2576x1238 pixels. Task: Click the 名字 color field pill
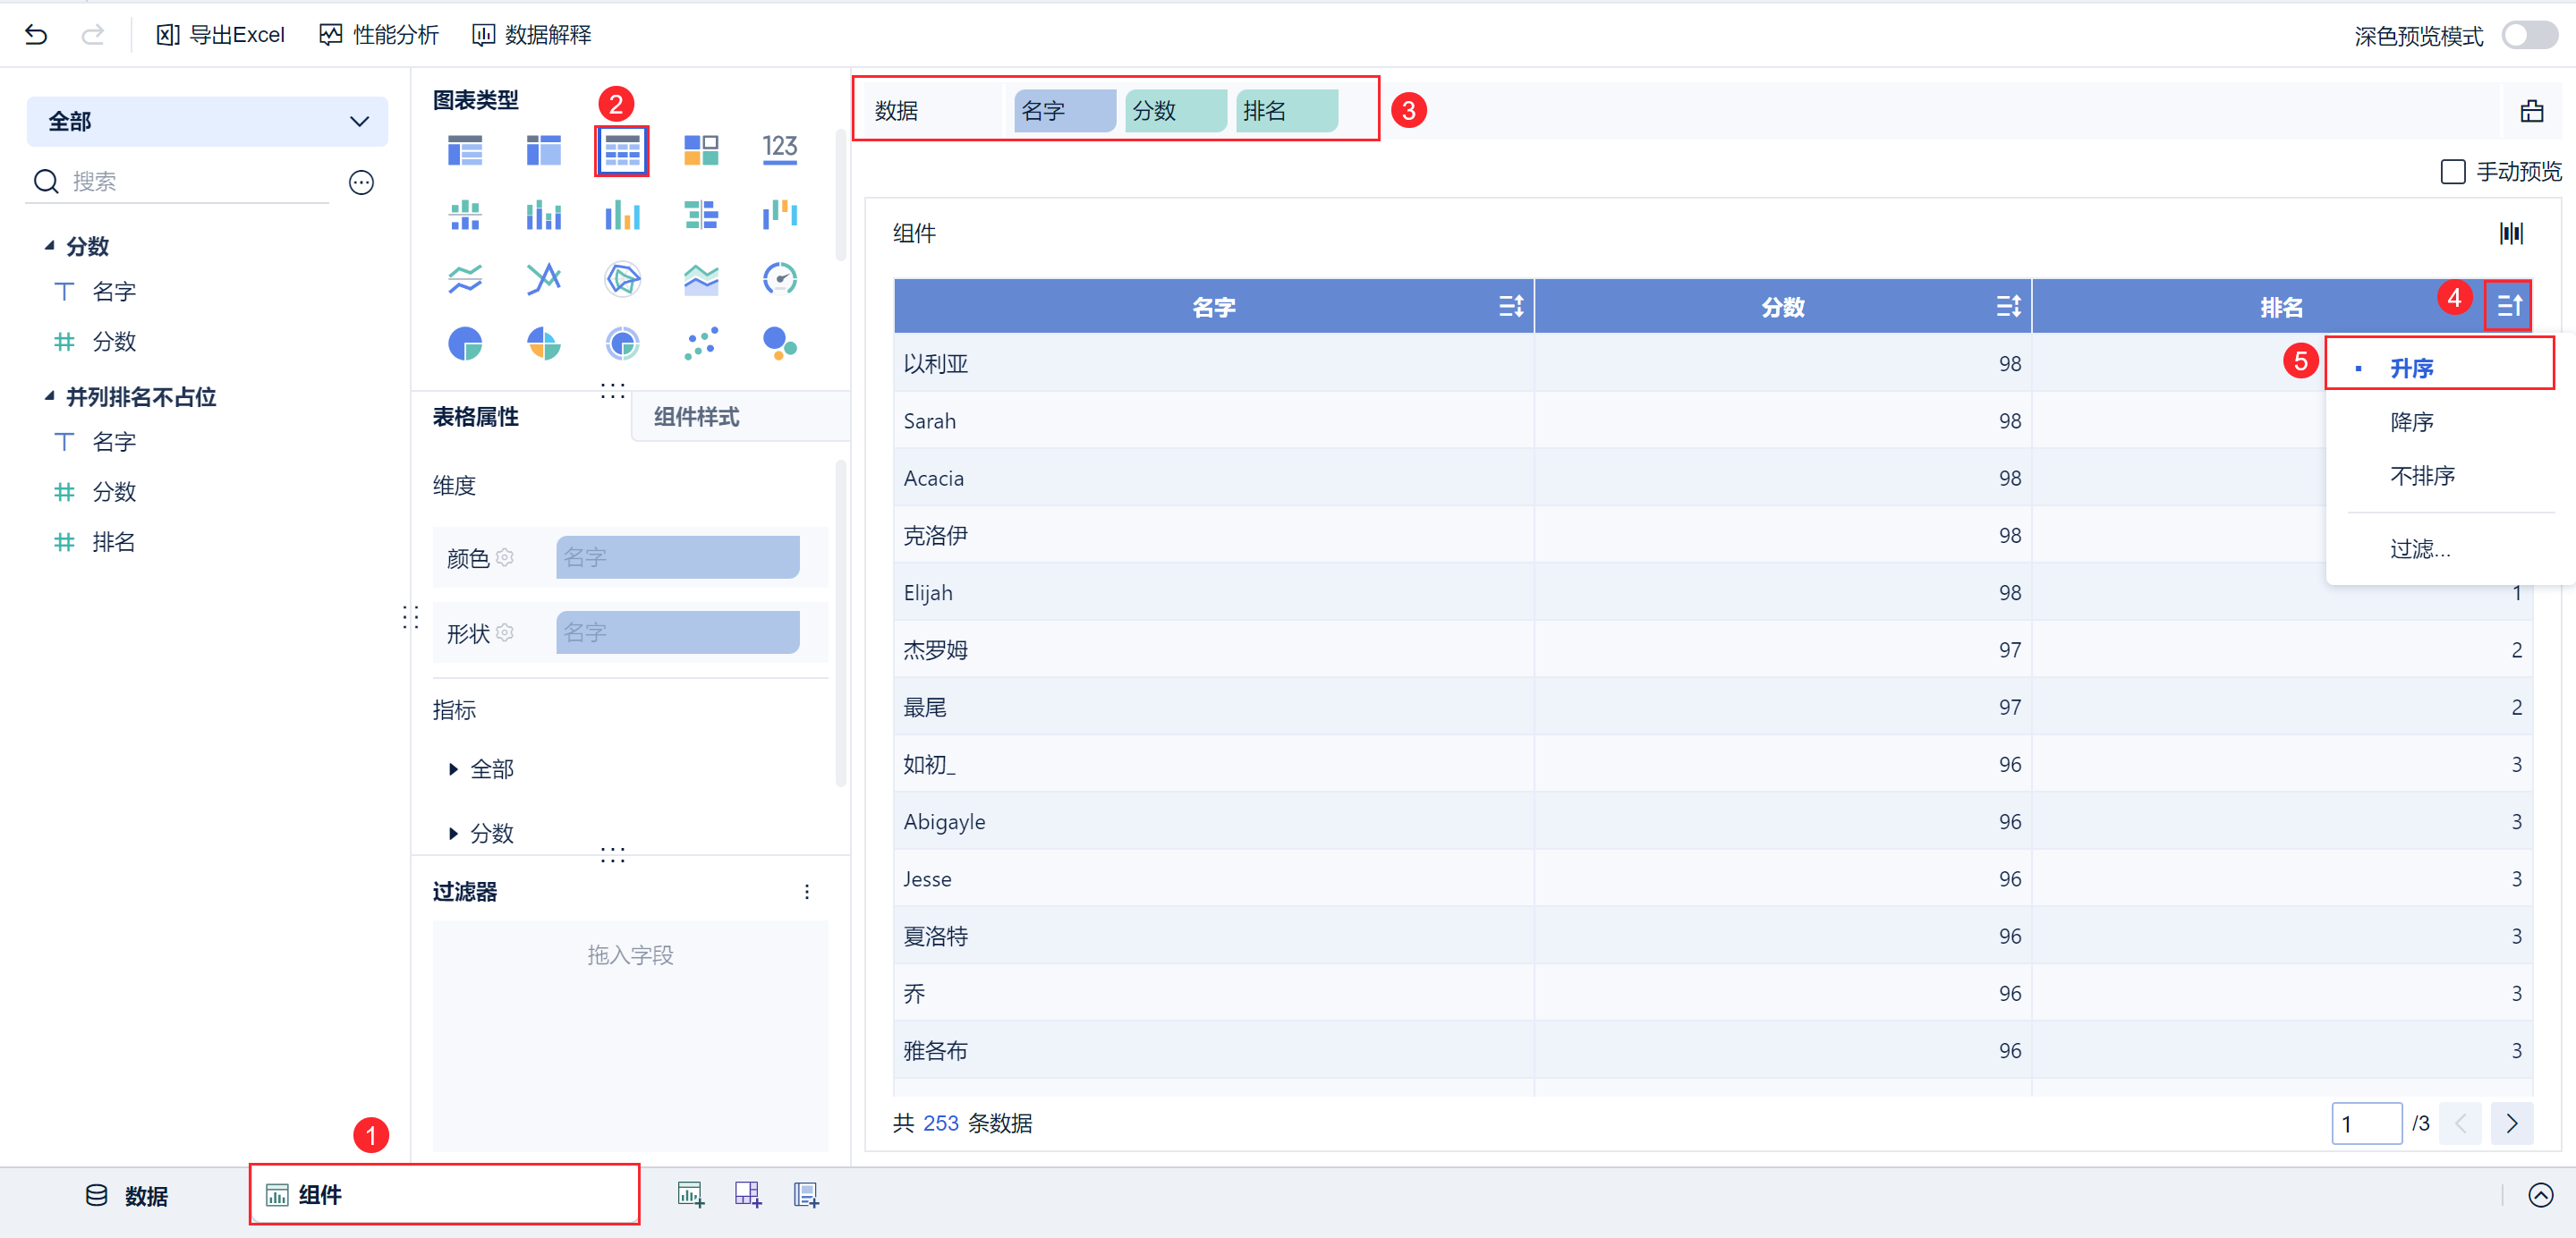click(677, 557)
